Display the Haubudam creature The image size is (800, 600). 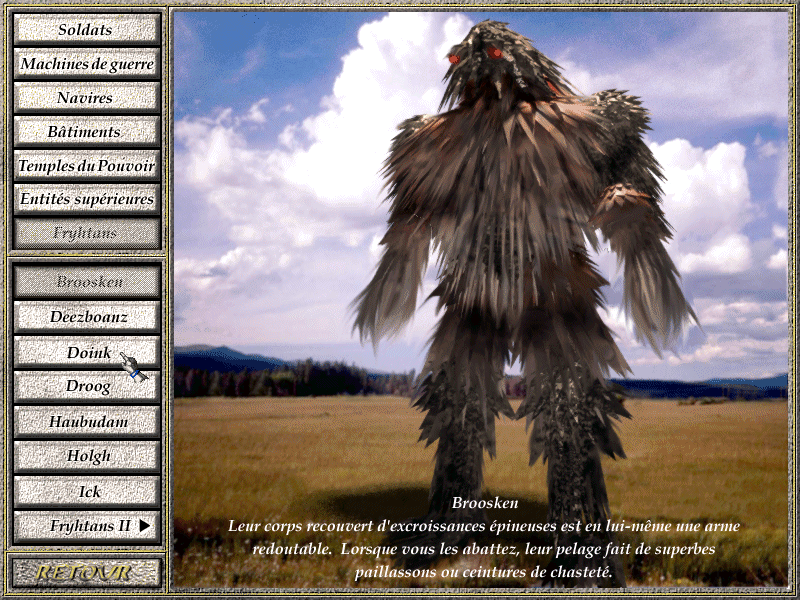[87, 421]
